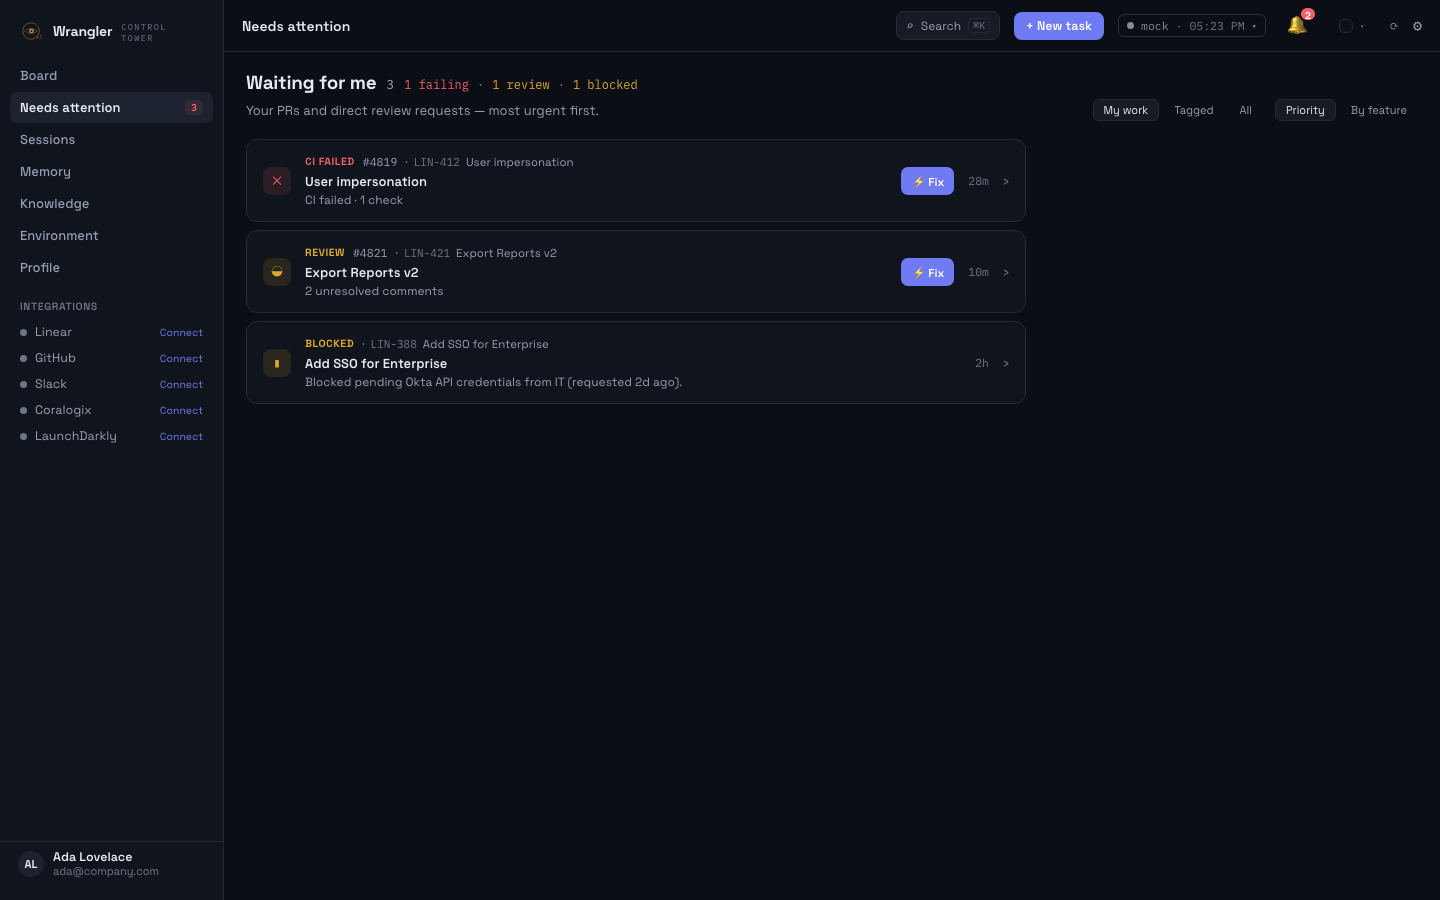
Task: Click the '1 failing' count
Action: (x=436, y=85)
